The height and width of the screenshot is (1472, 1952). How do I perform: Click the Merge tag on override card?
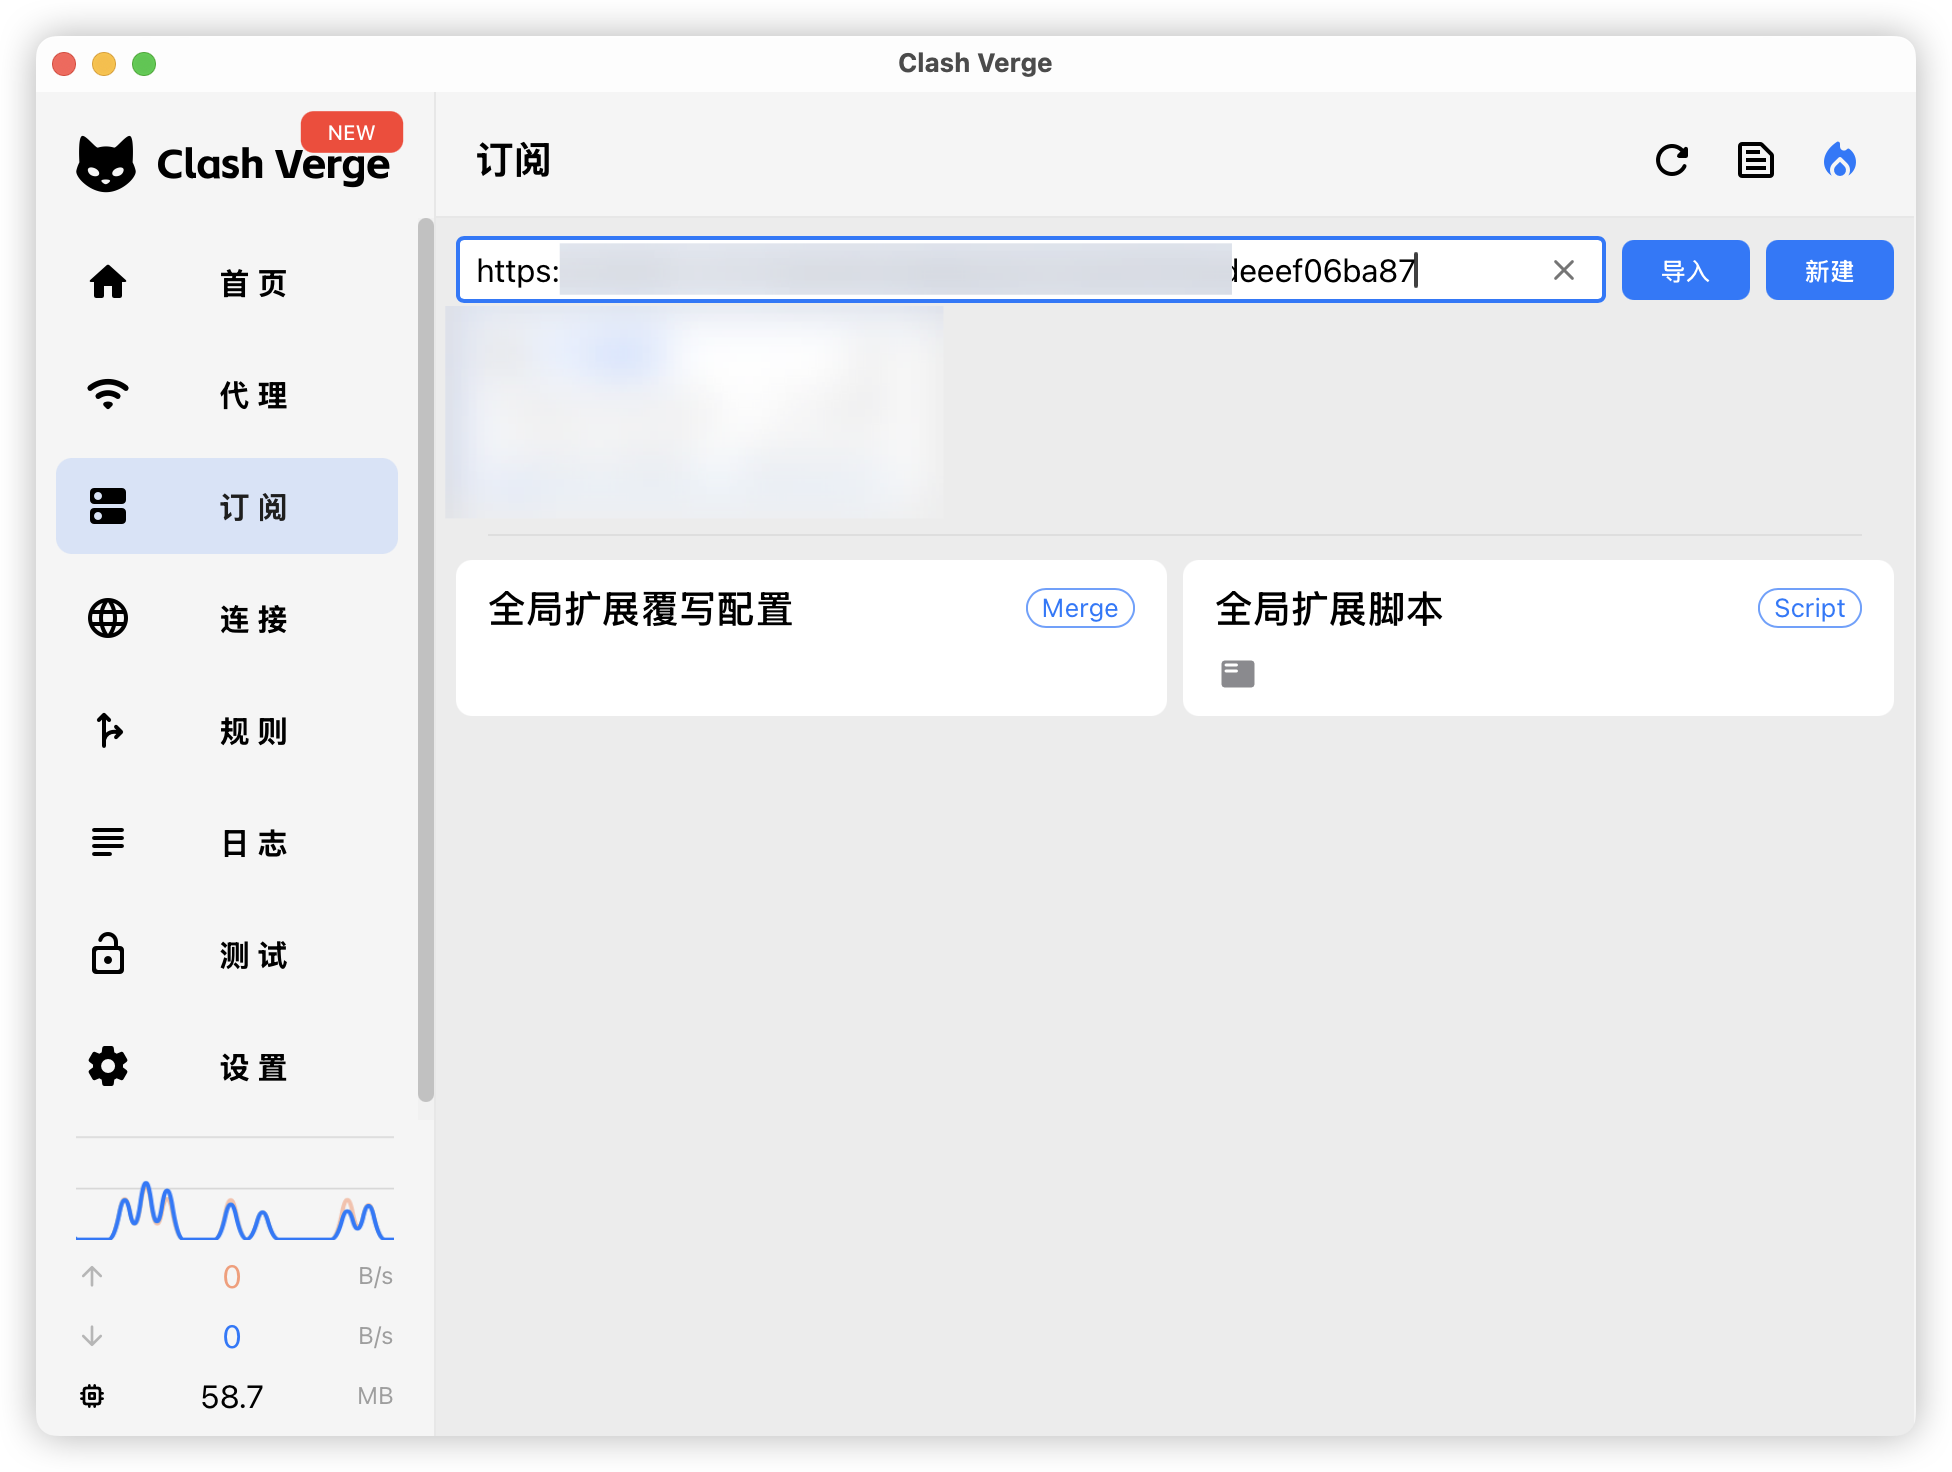click(1079, 608)
